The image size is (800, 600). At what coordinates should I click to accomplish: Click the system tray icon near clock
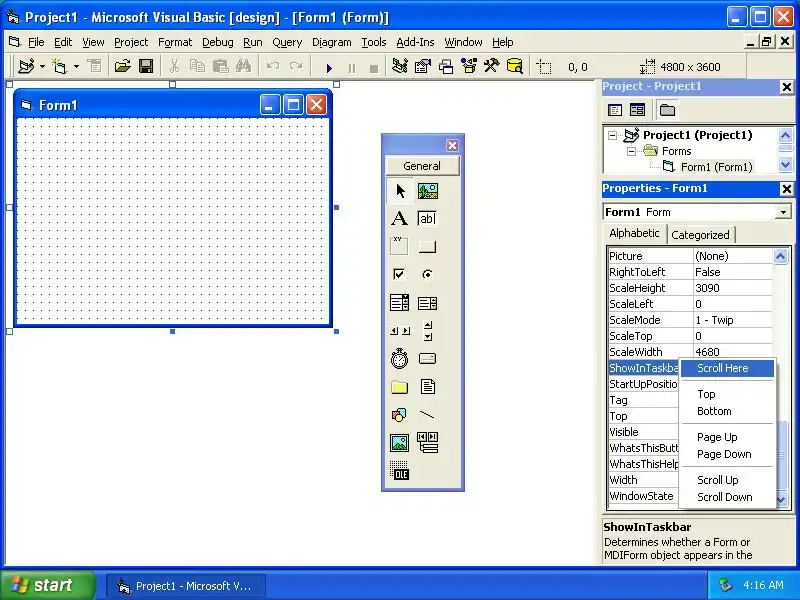[x=725, y=585]
